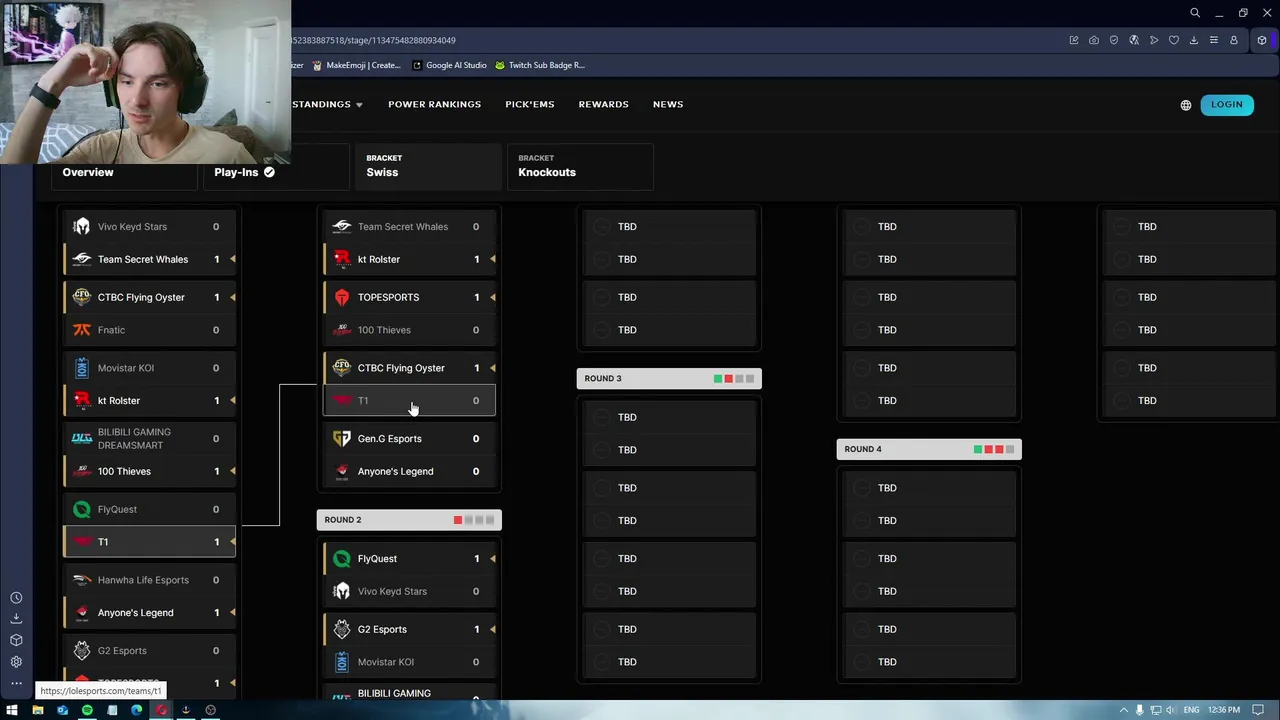Screen dimensions: 1280x720
Task: Click Hanwha Life Esports team row
Action: coord(150,580)
